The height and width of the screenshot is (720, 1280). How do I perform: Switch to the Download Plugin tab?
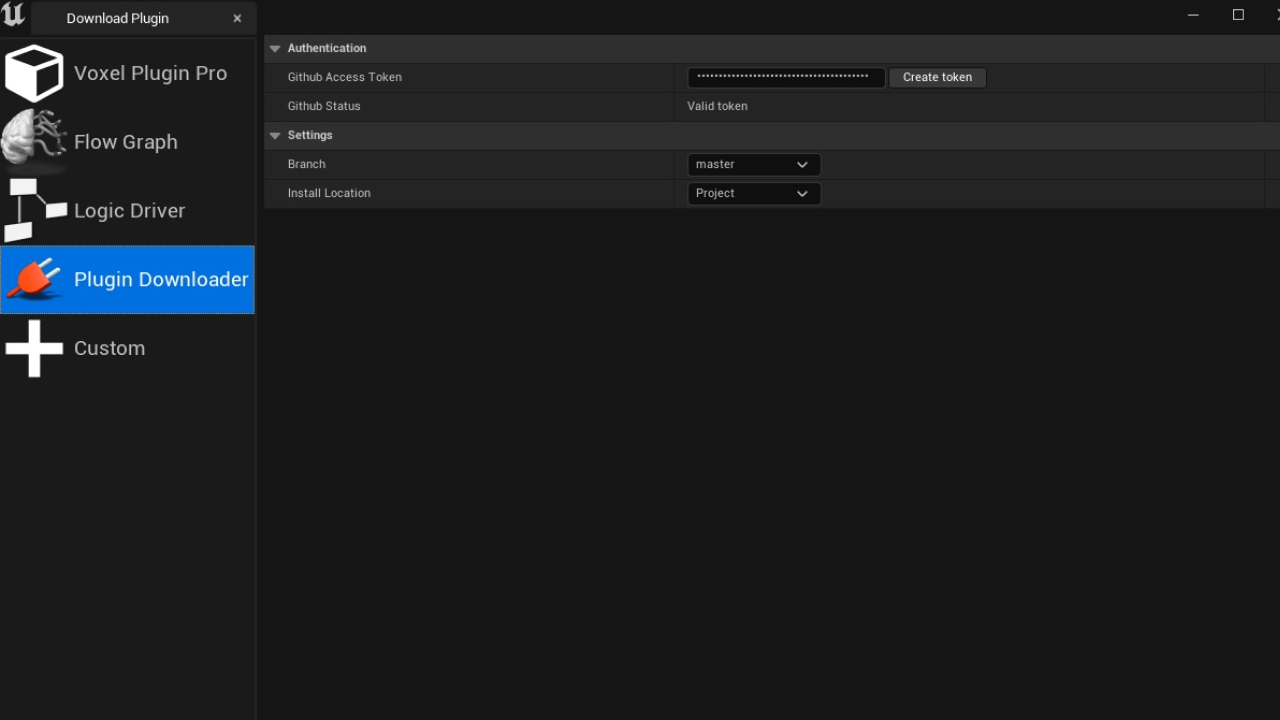tap(117, 18)
